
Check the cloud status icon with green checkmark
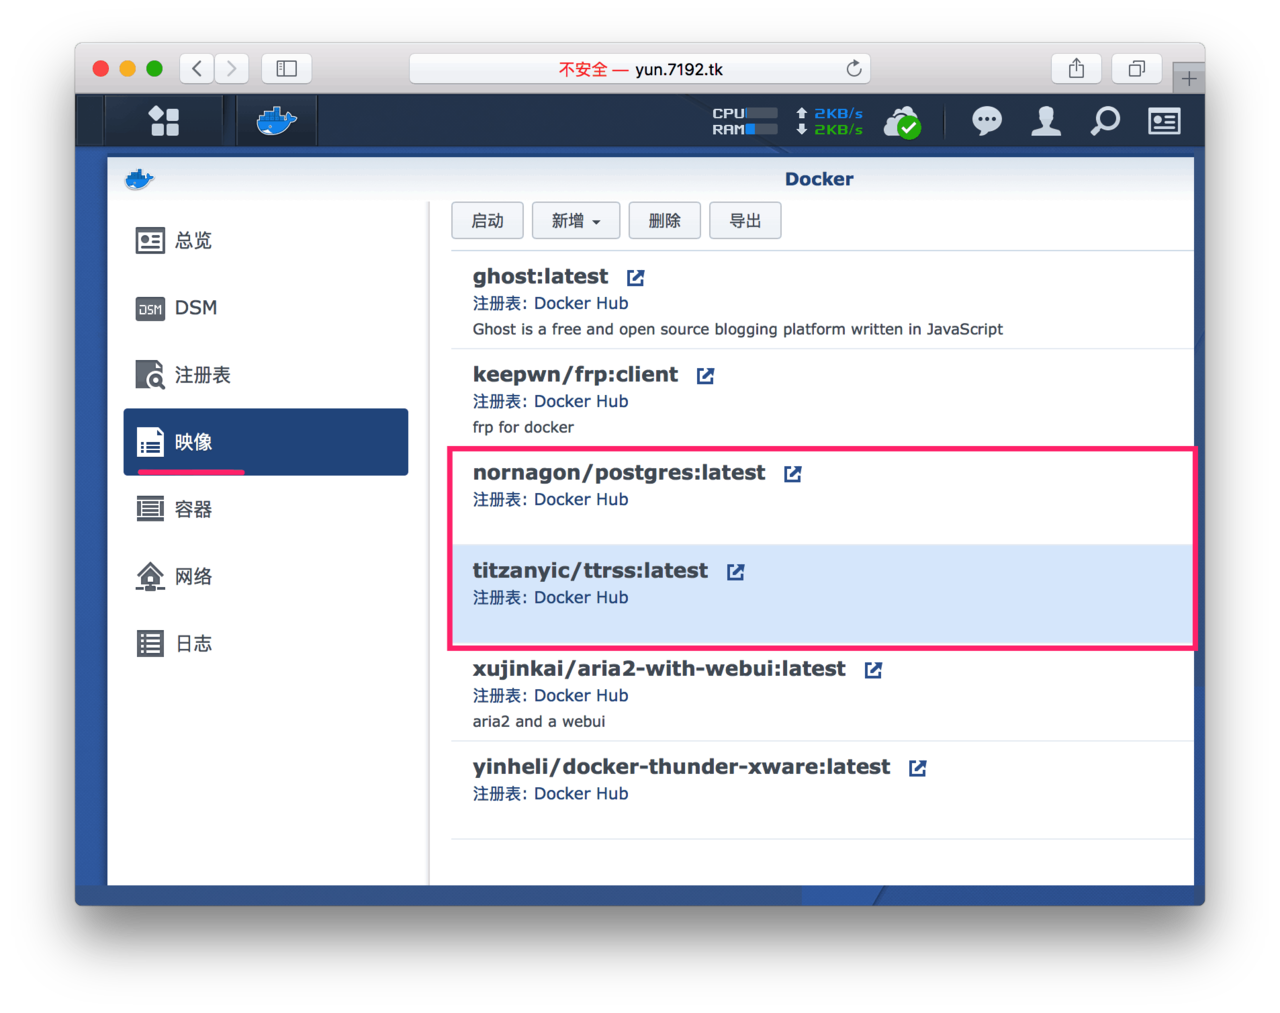902,122
